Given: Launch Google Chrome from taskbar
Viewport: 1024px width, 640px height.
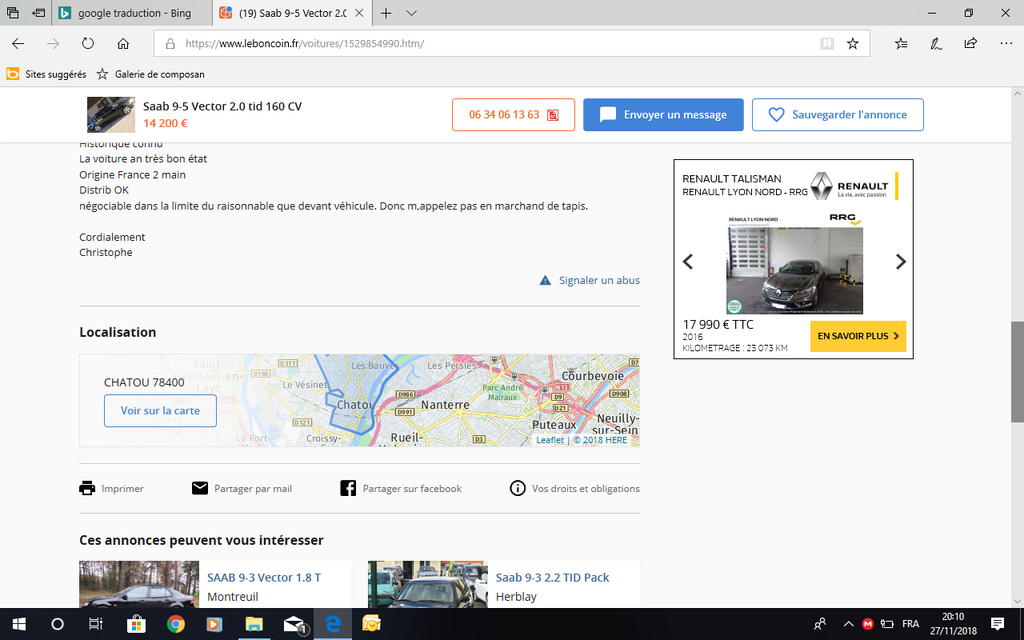Looking at the screenshot, I should click(x=175, y=624).
